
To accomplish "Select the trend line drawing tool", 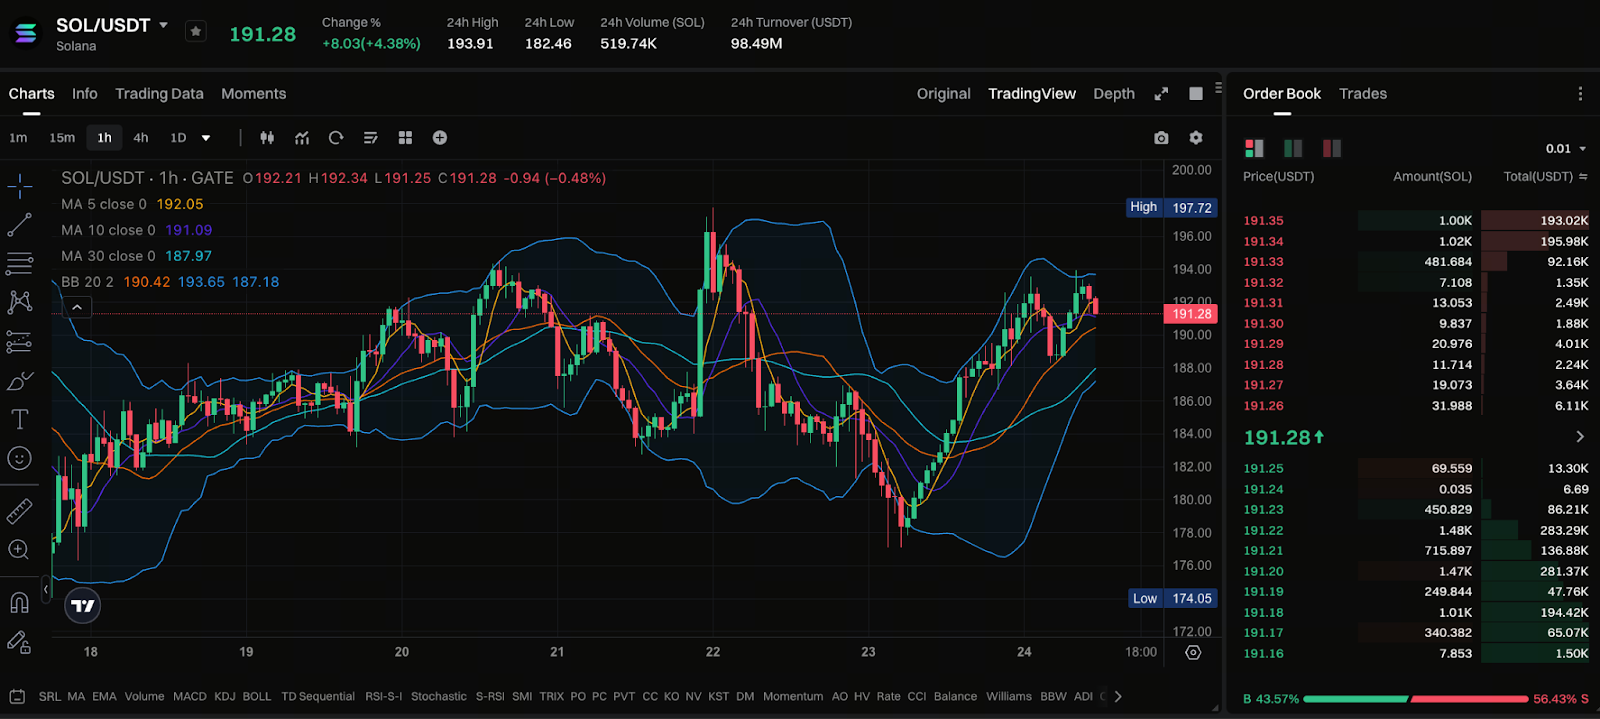I will pyautogui.click(x=19, y=225).
